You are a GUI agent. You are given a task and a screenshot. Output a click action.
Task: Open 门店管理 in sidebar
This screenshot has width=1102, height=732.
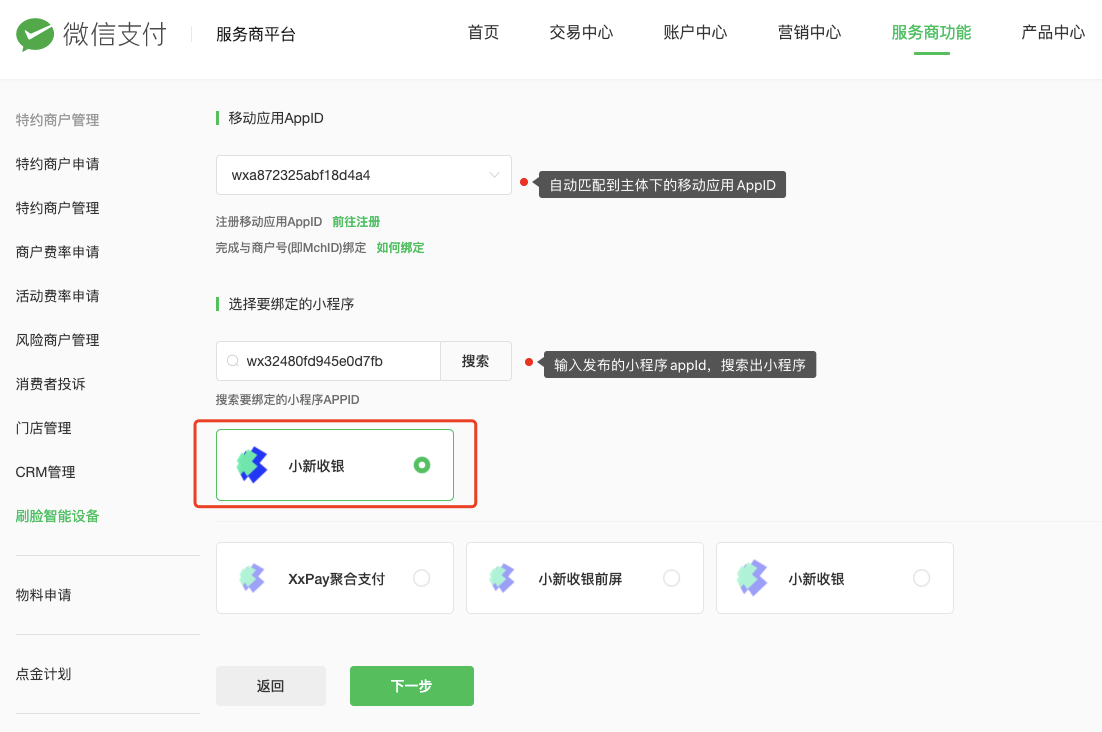coord(44,428)
